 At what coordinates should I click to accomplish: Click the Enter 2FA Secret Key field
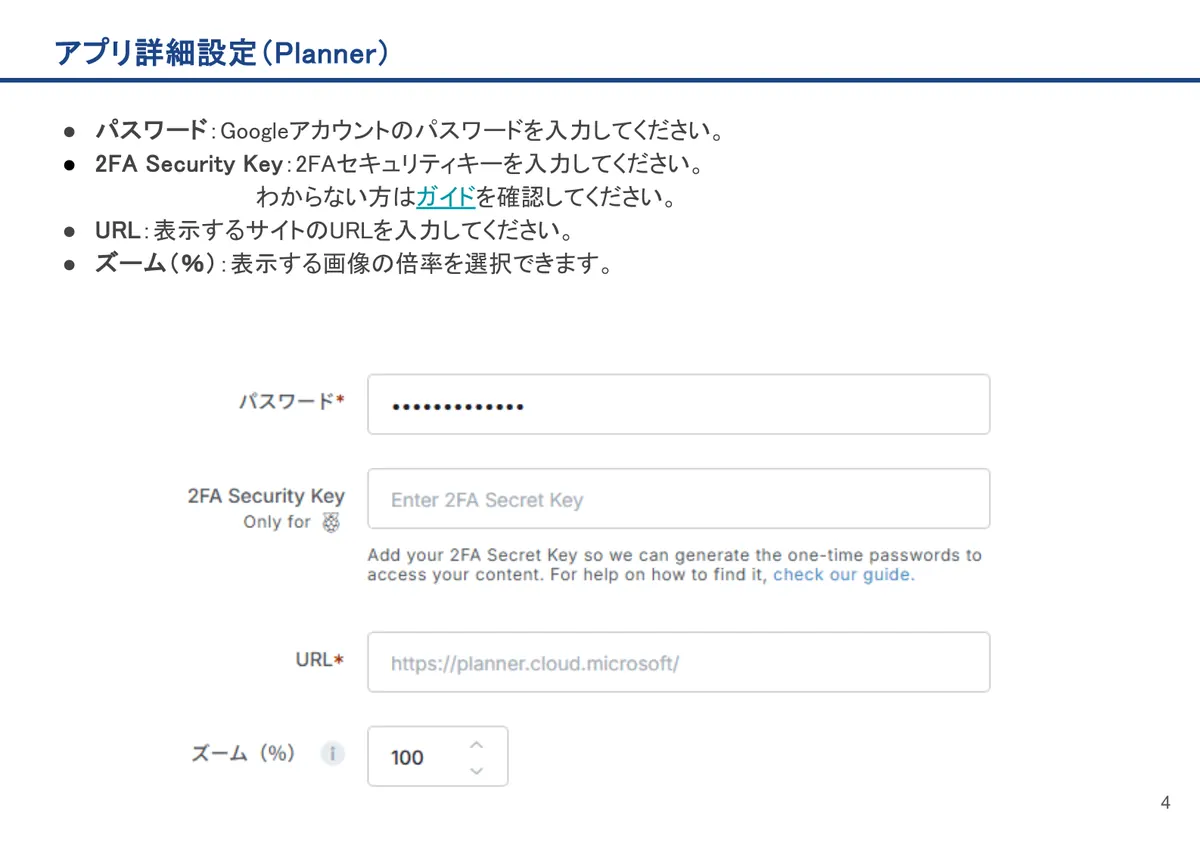coord(678,499)
